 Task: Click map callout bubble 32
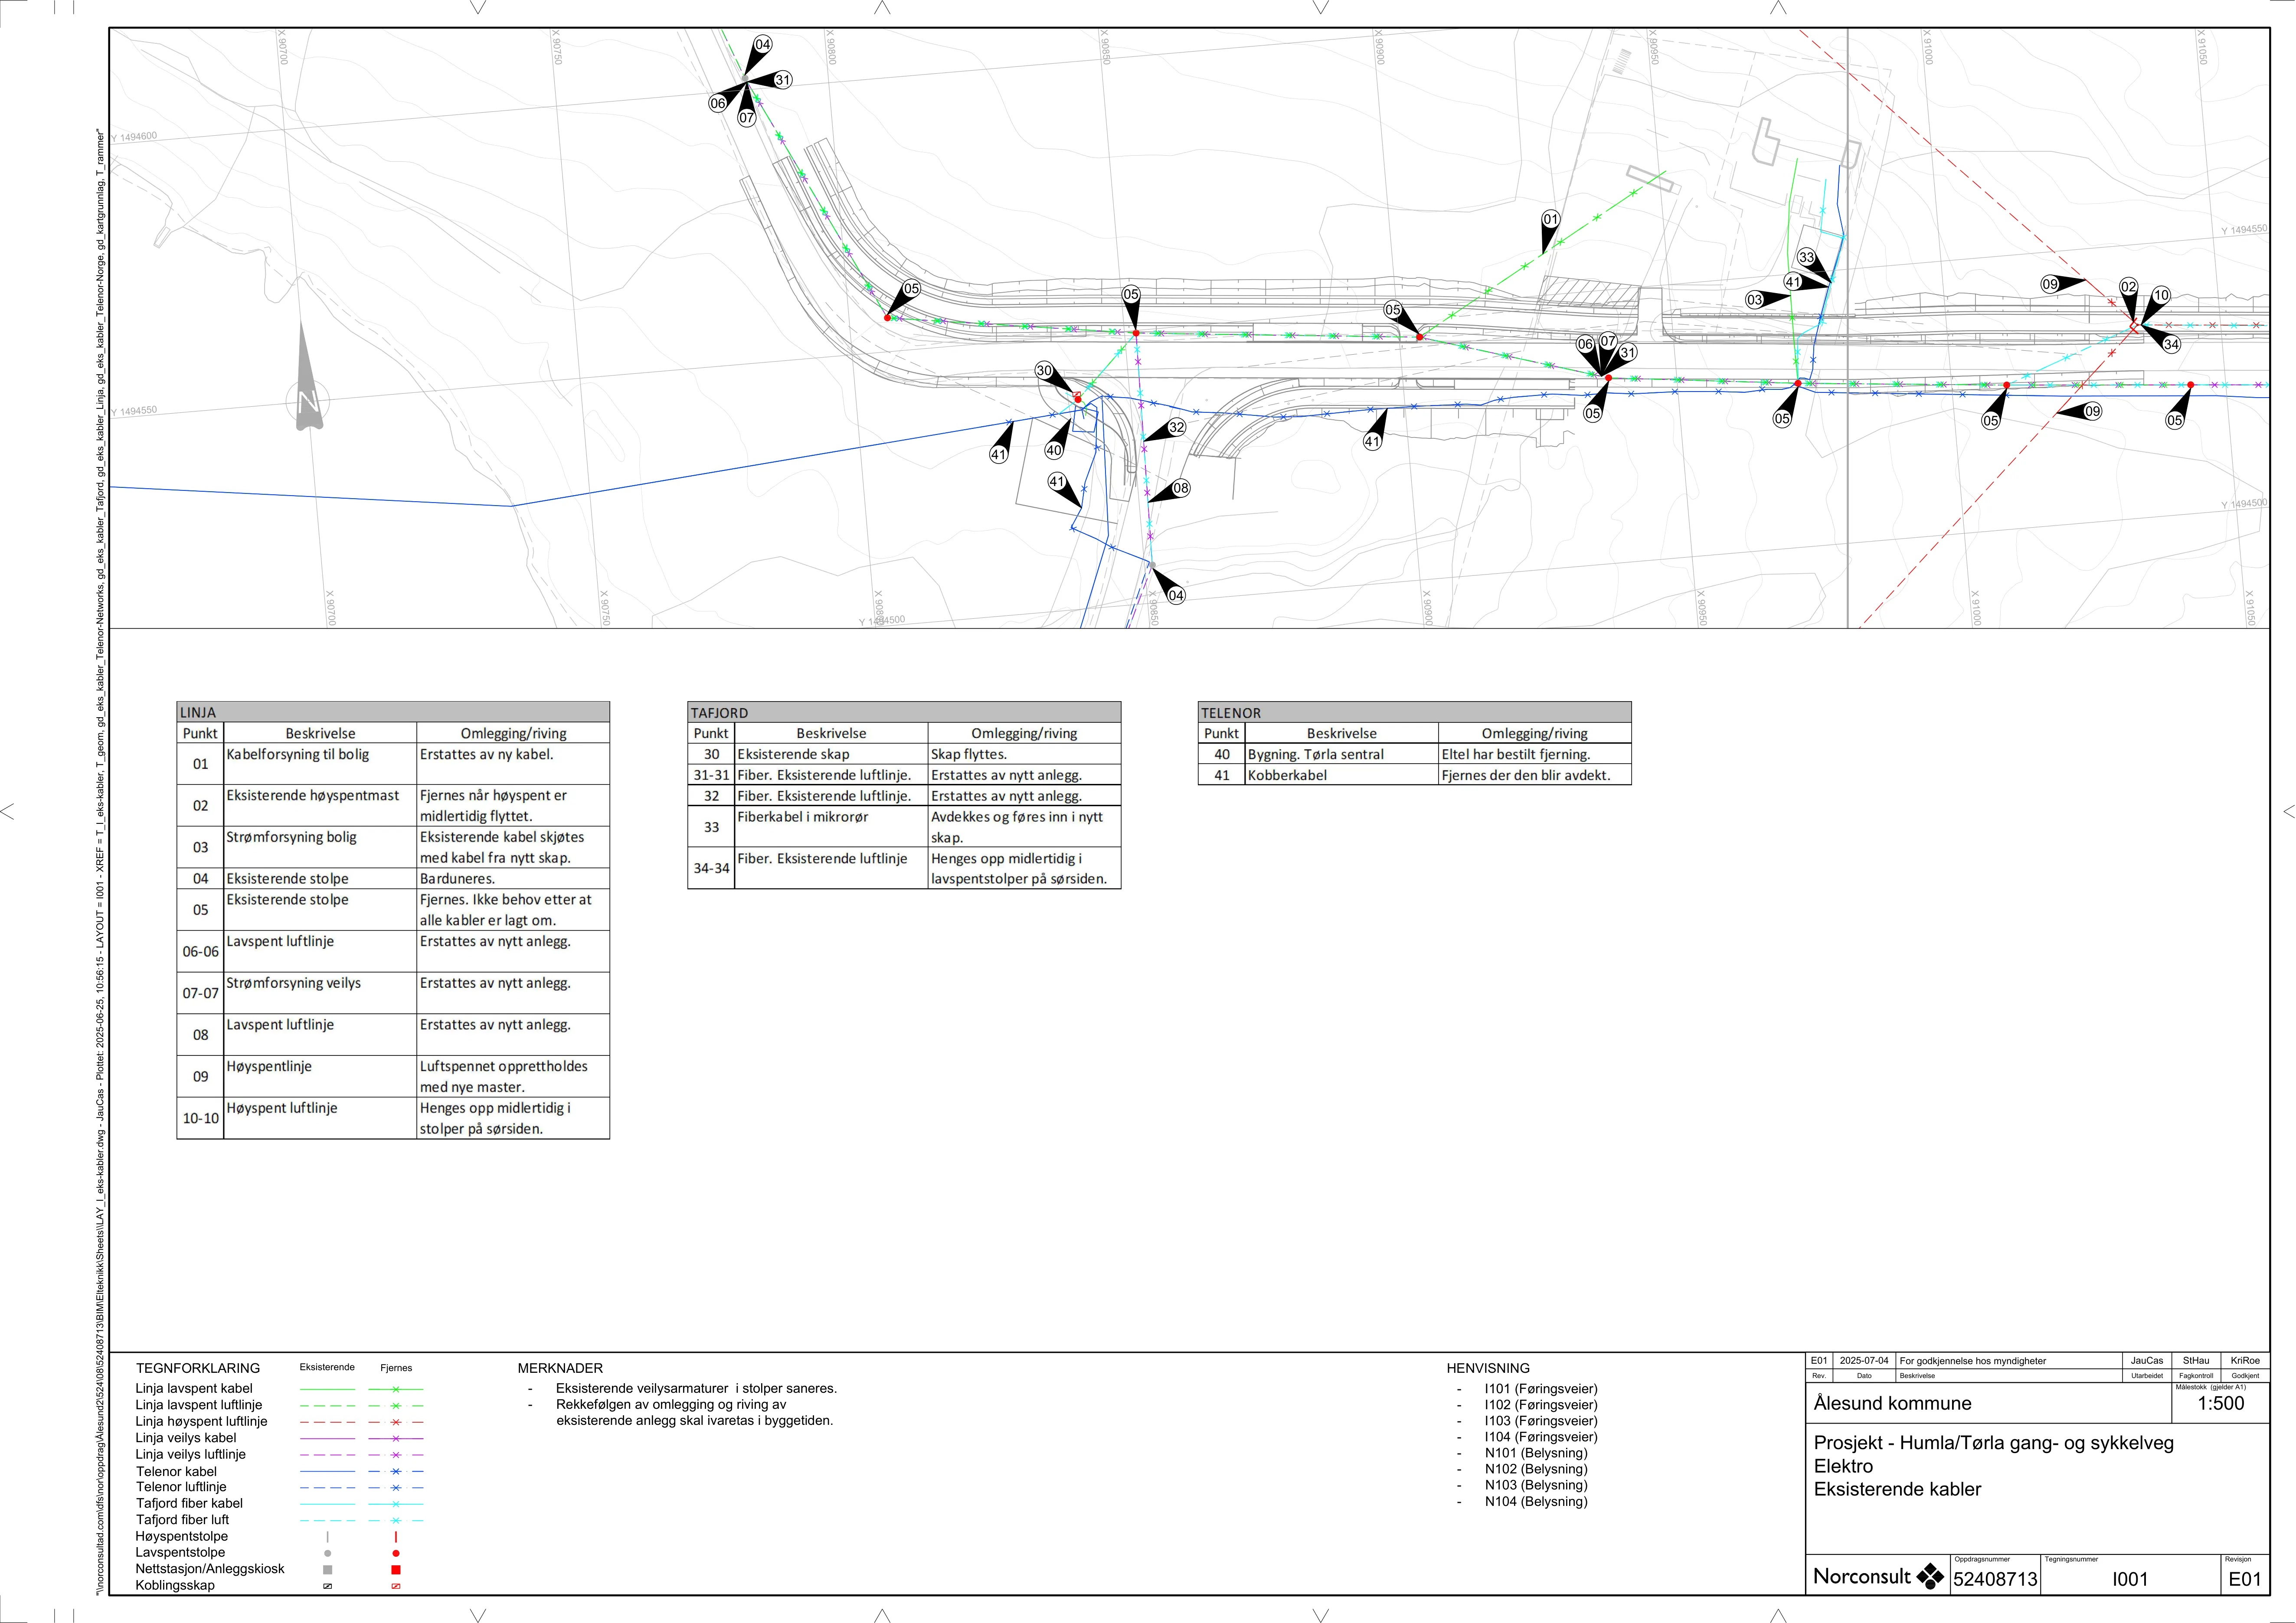click(1176, 427)
